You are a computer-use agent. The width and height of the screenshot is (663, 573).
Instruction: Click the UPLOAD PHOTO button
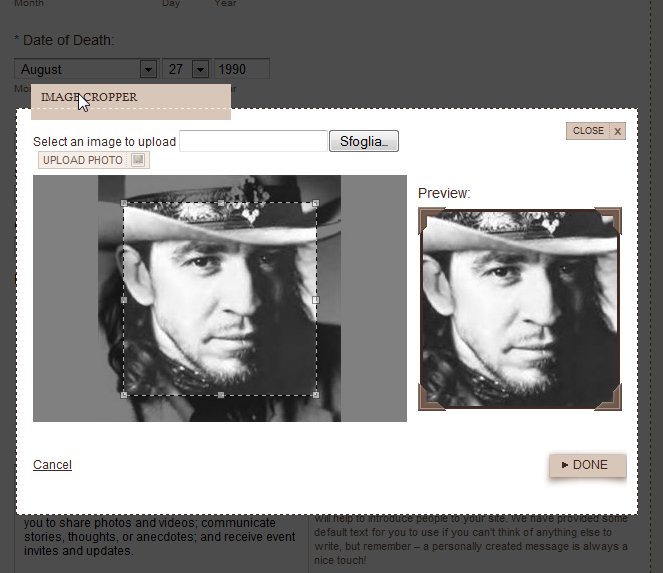pos(93,160)
